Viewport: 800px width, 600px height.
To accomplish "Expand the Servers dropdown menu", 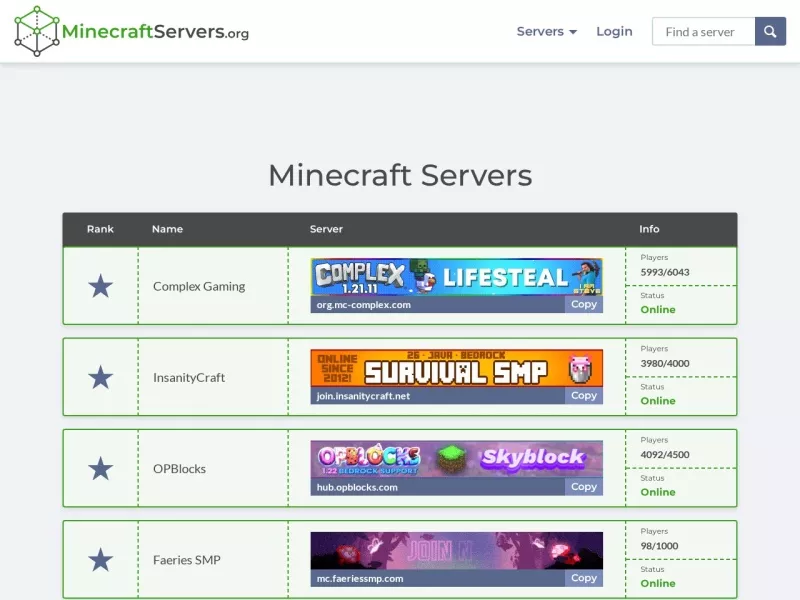I will [546, 32].
